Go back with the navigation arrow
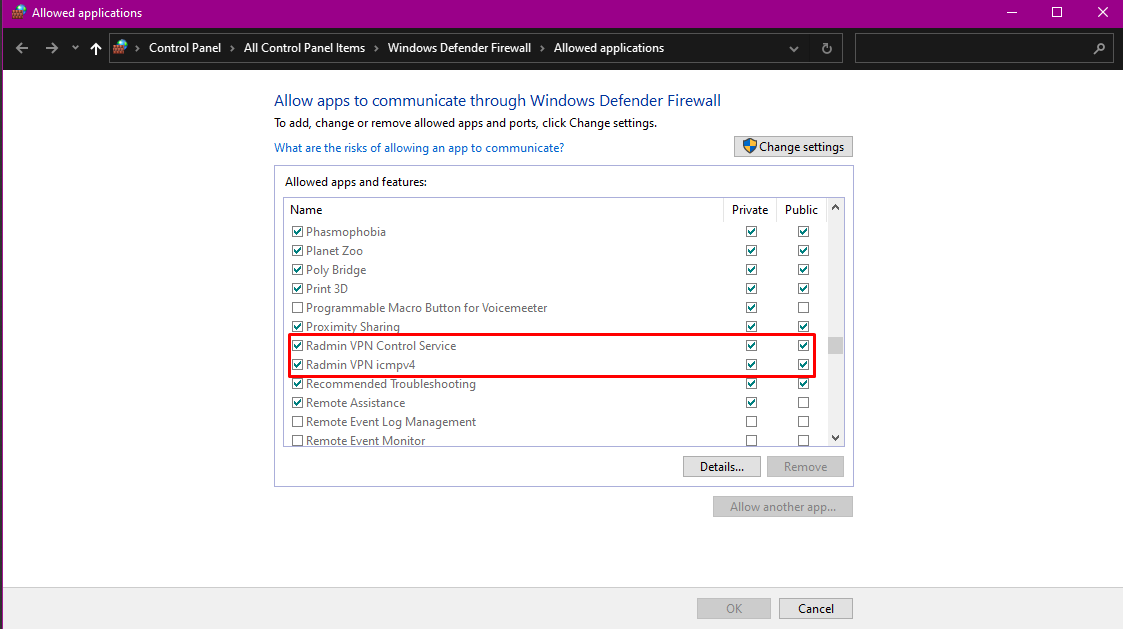The image size is (1123, 629). (x=22, y=48)
